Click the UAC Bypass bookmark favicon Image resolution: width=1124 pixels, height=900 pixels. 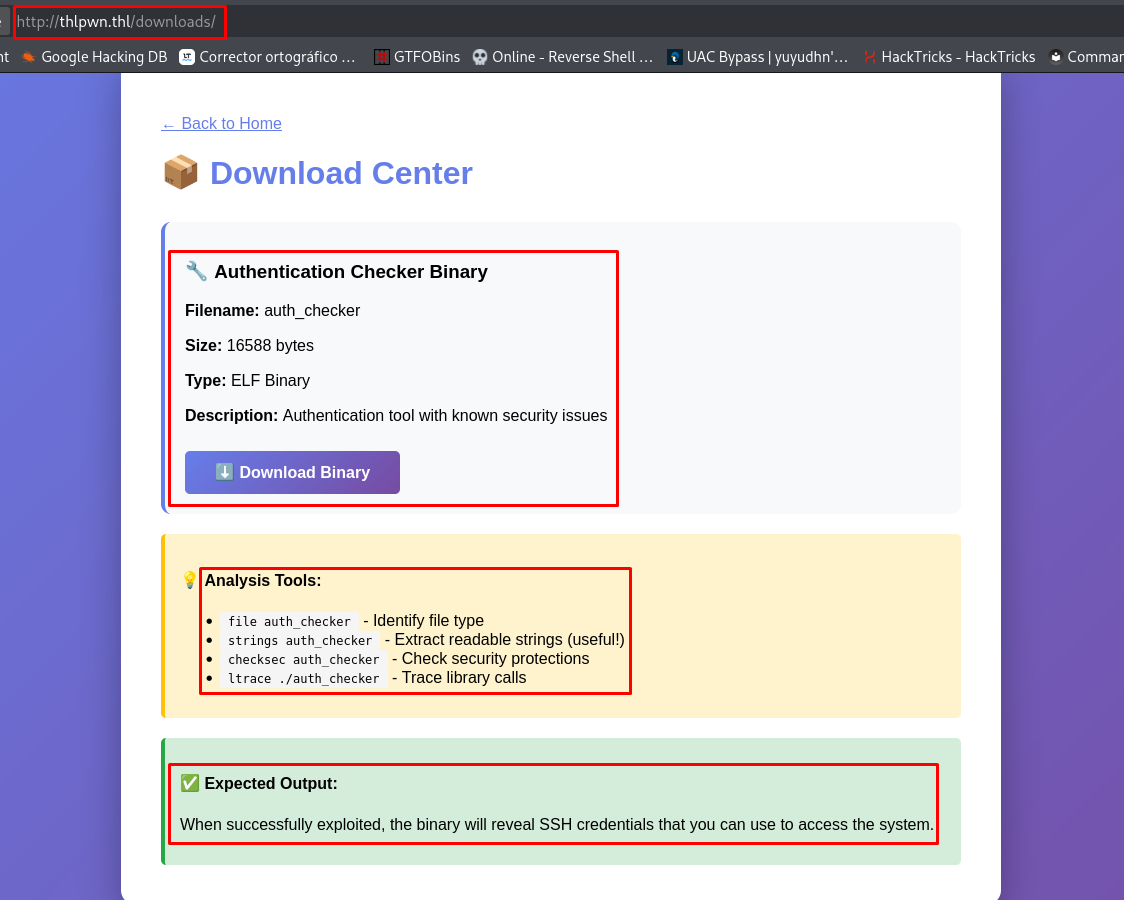click(x=675, y=57)
